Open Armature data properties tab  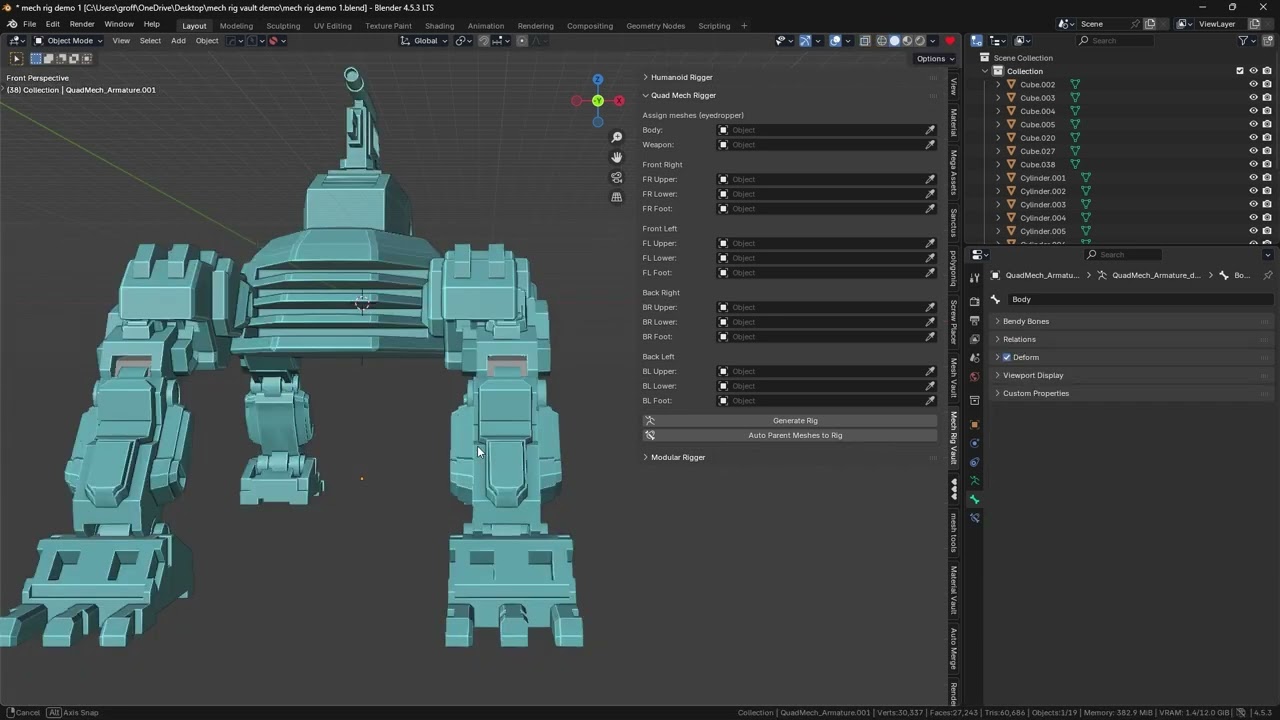tap(975, 481)
